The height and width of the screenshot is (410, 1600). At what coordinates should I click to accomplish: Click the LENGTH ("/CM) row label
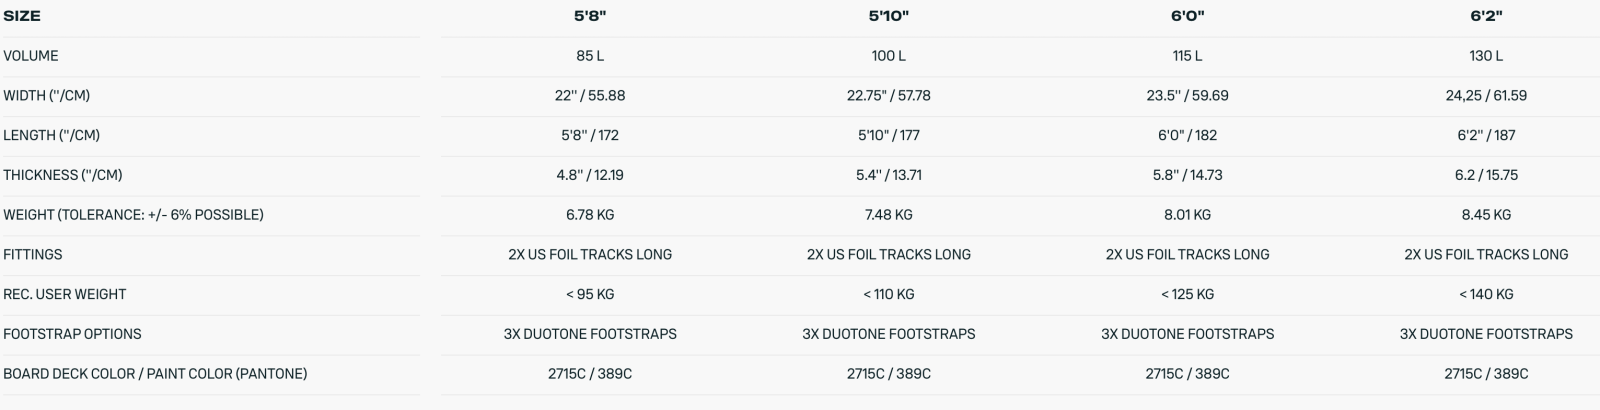[51, 135]
